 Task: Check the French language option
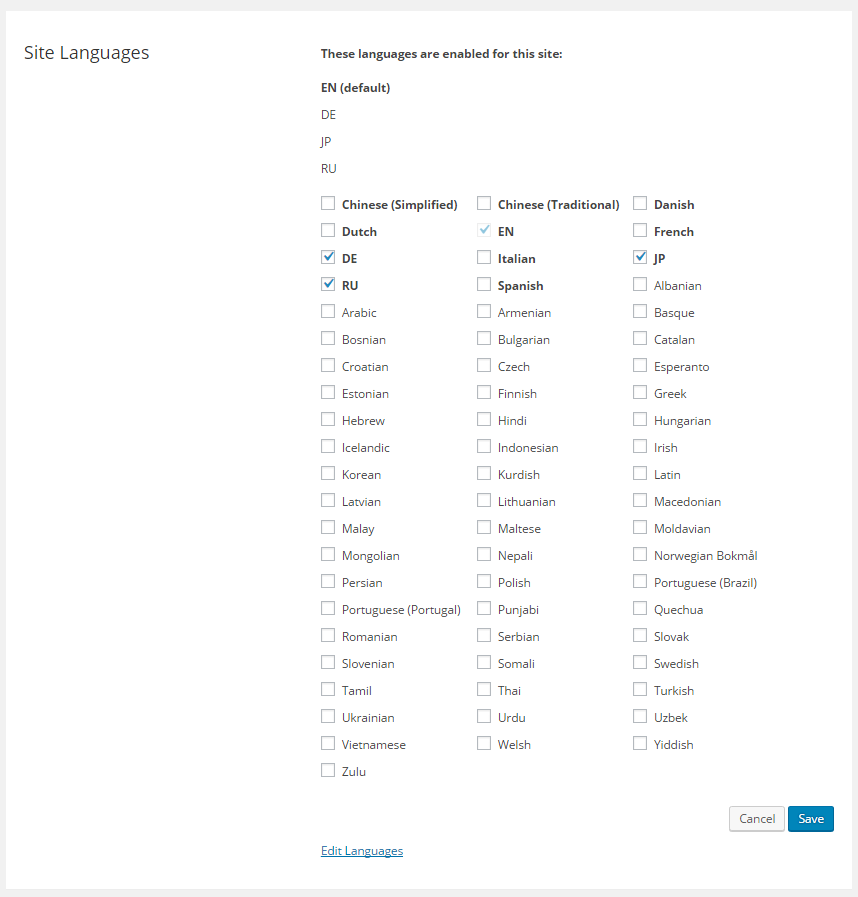(640, 231)
